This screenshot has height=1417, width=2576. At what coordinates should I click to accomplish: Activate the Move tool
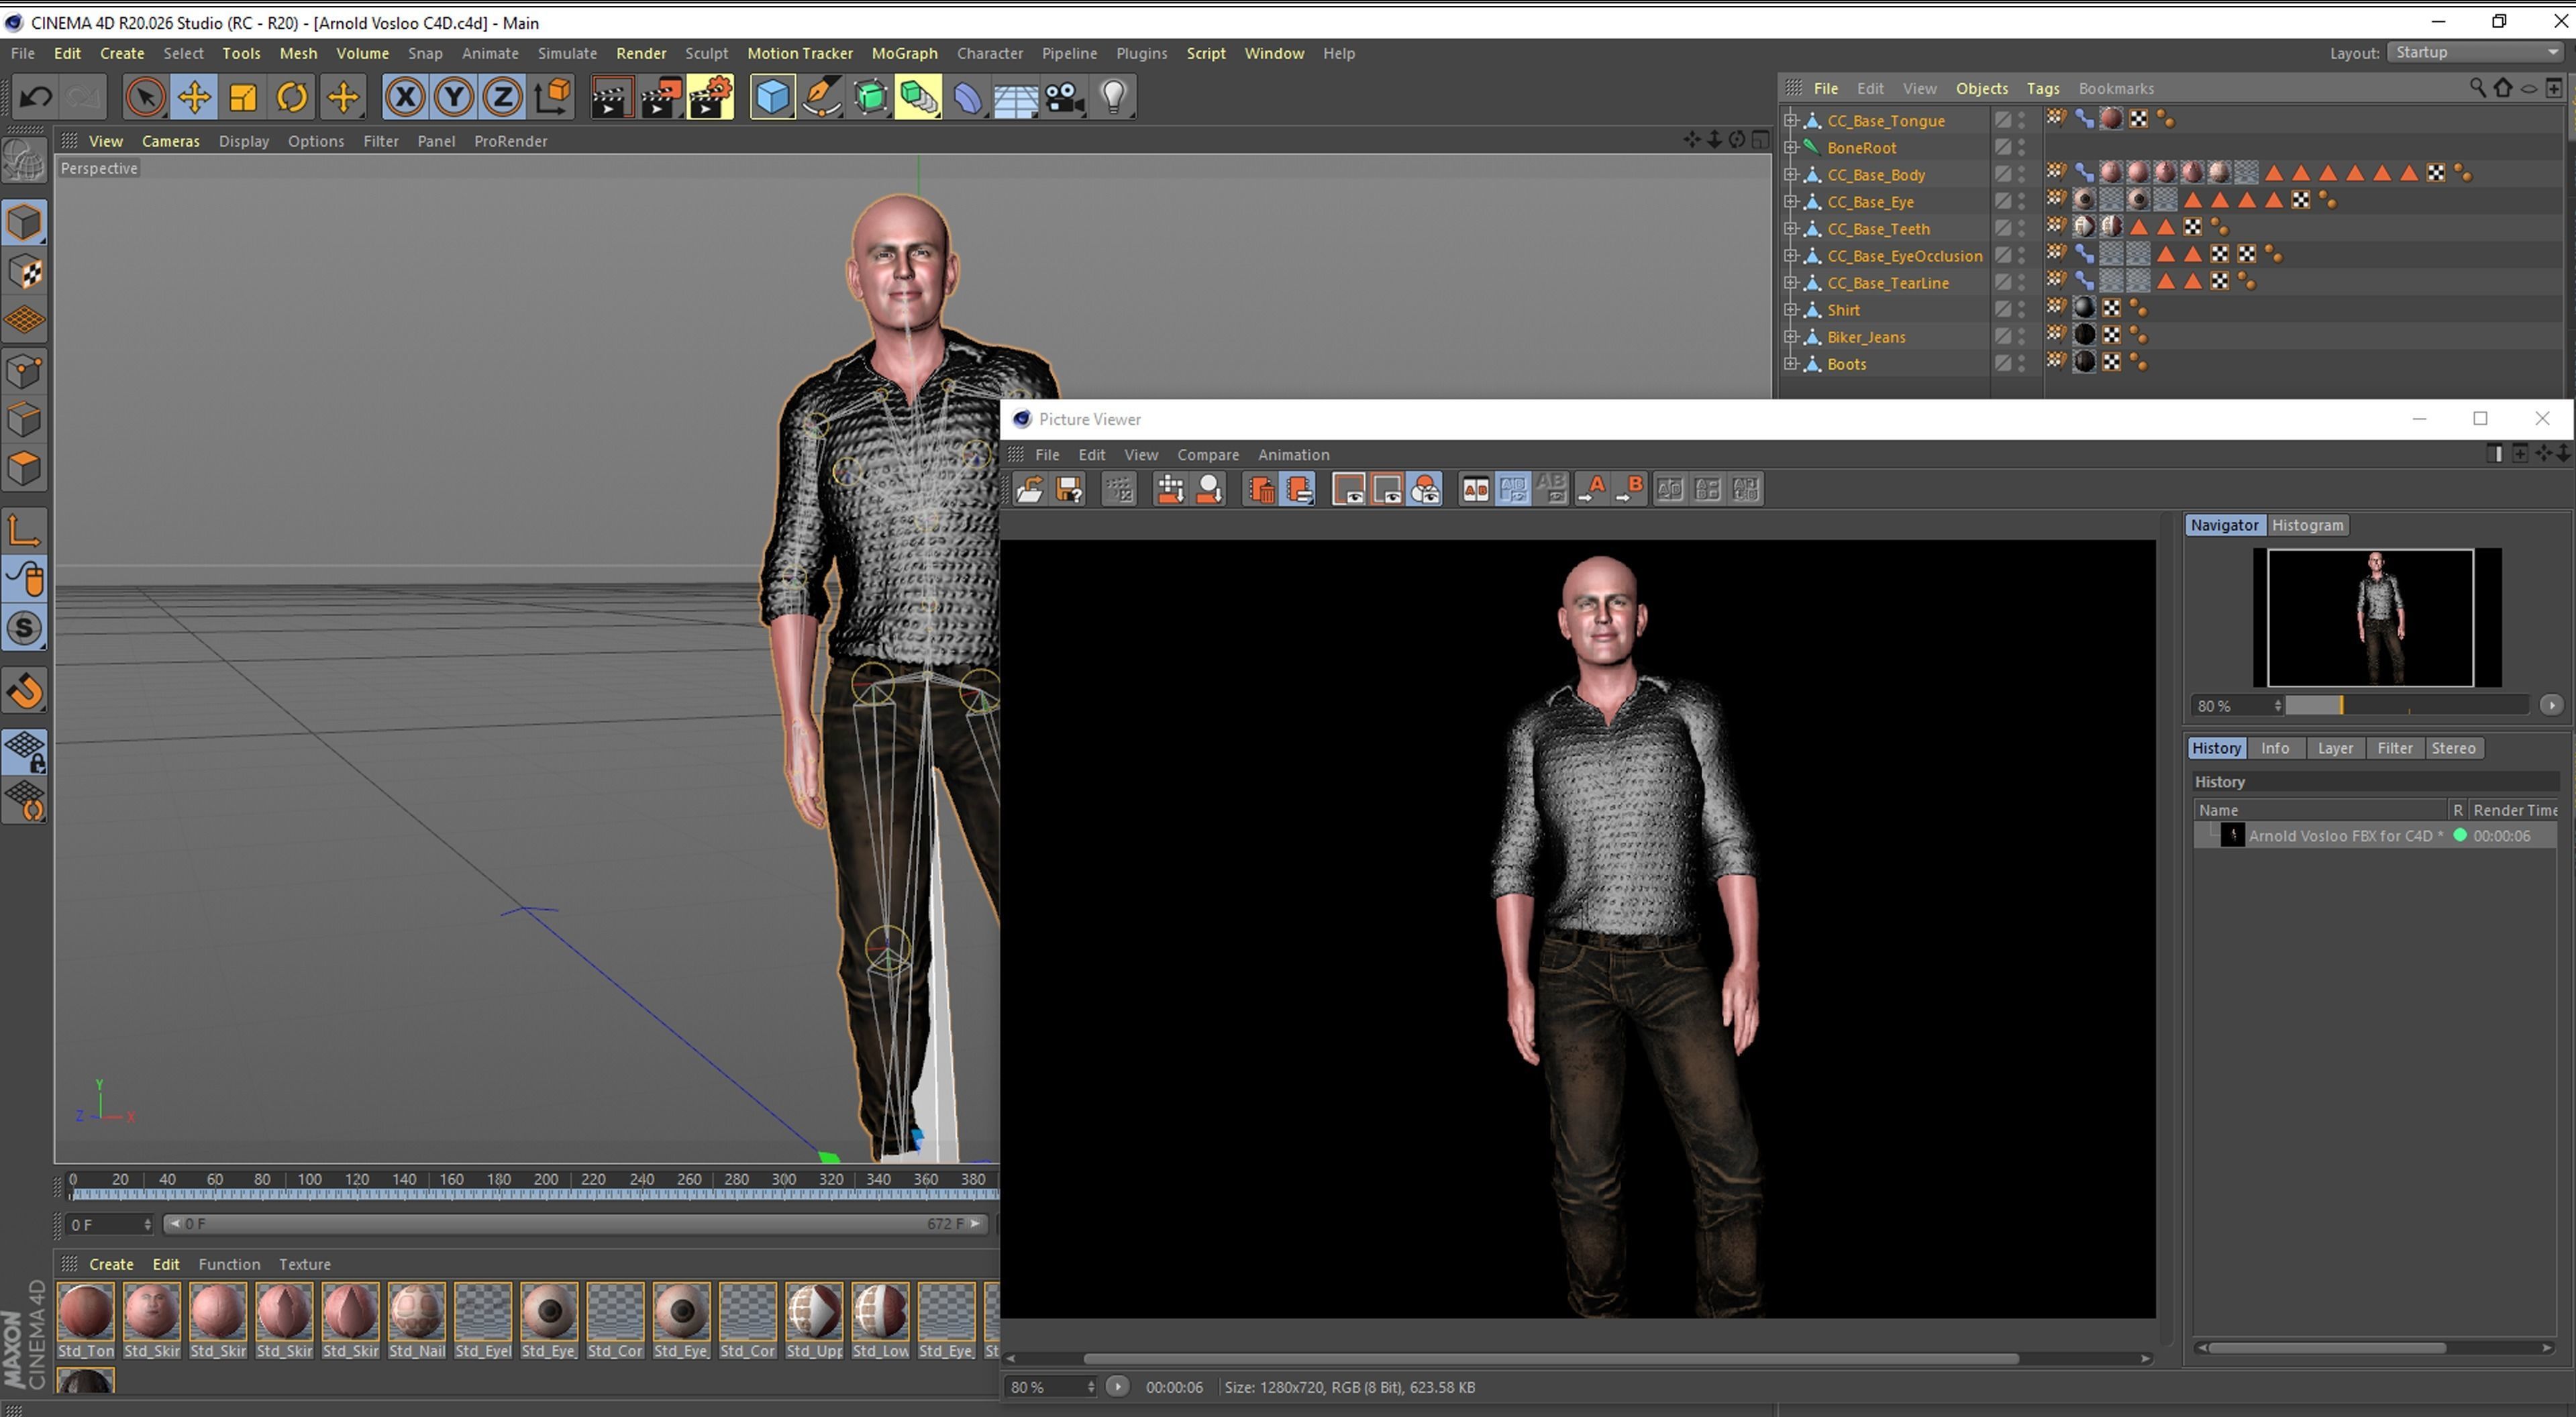coord(194,97)
